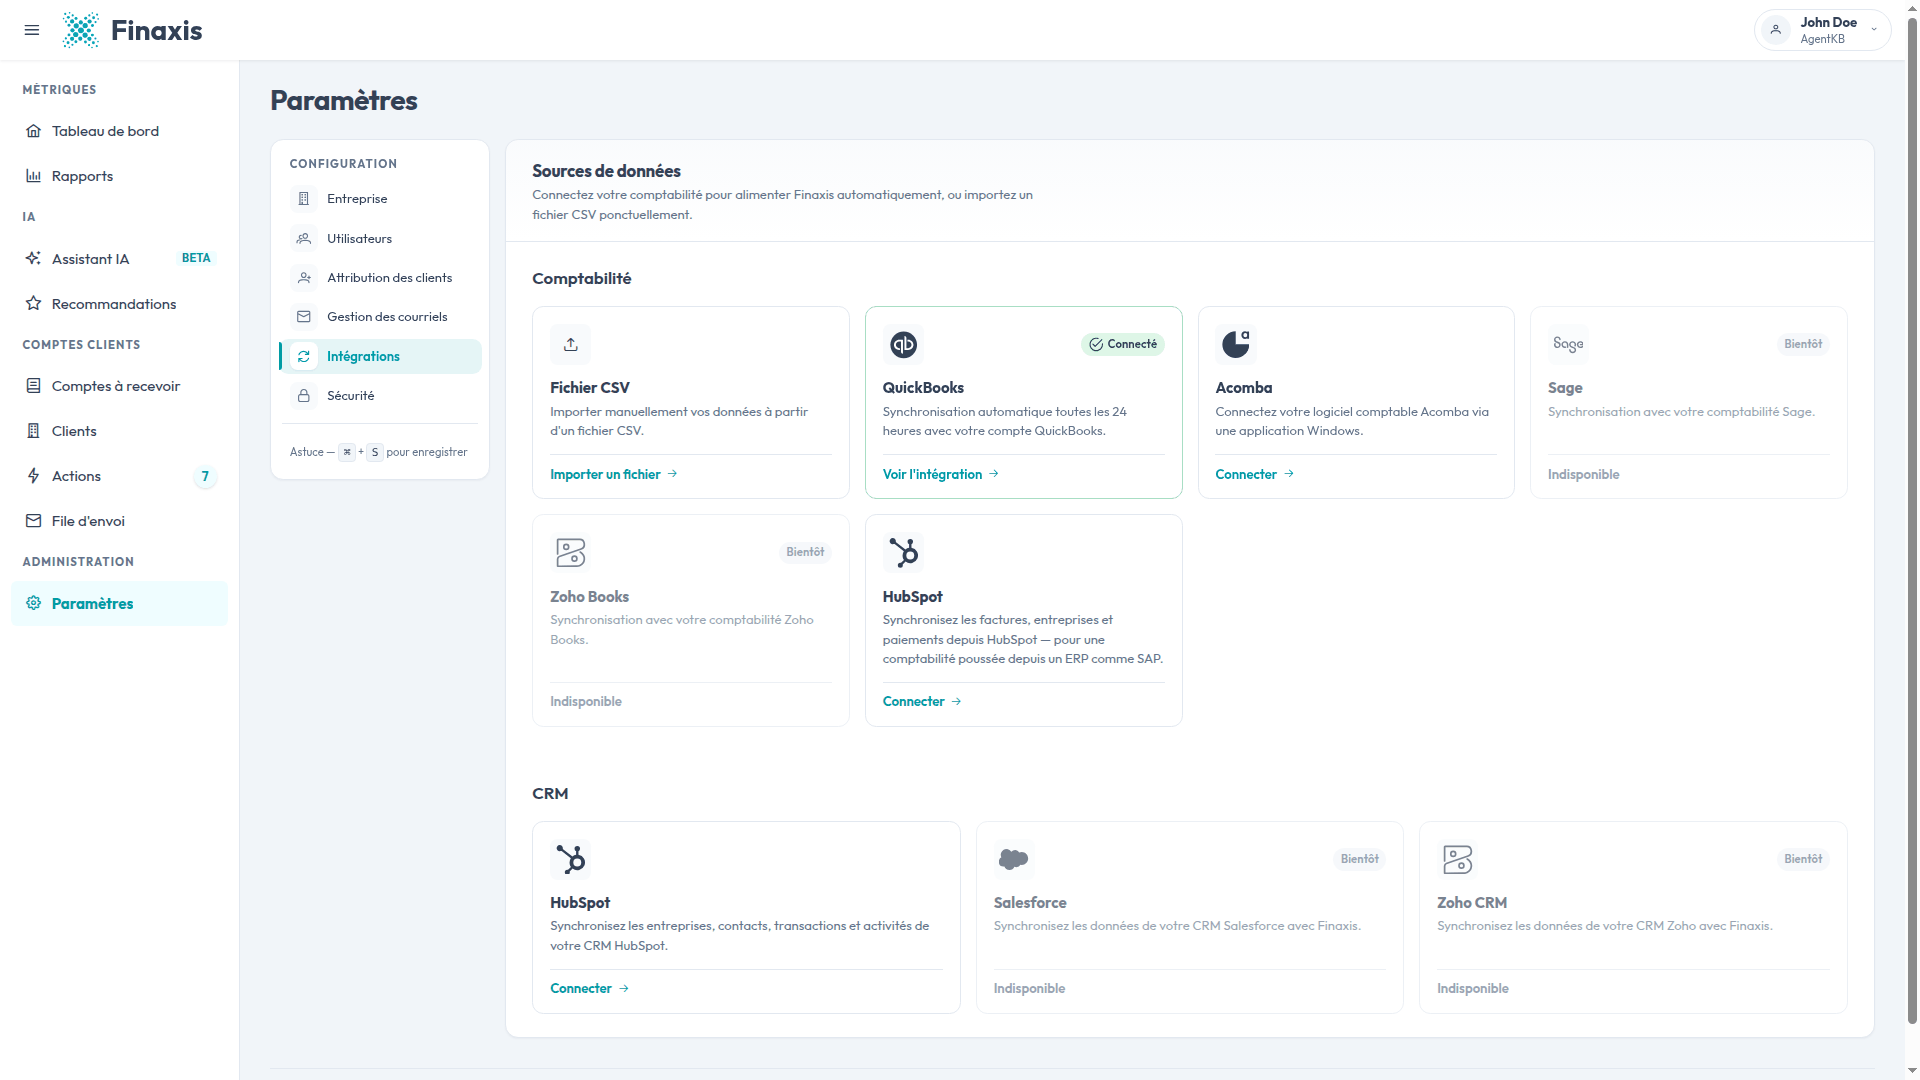Click the Intégrations sync icon
The image size is (1920, 1080).
point(304,356)
